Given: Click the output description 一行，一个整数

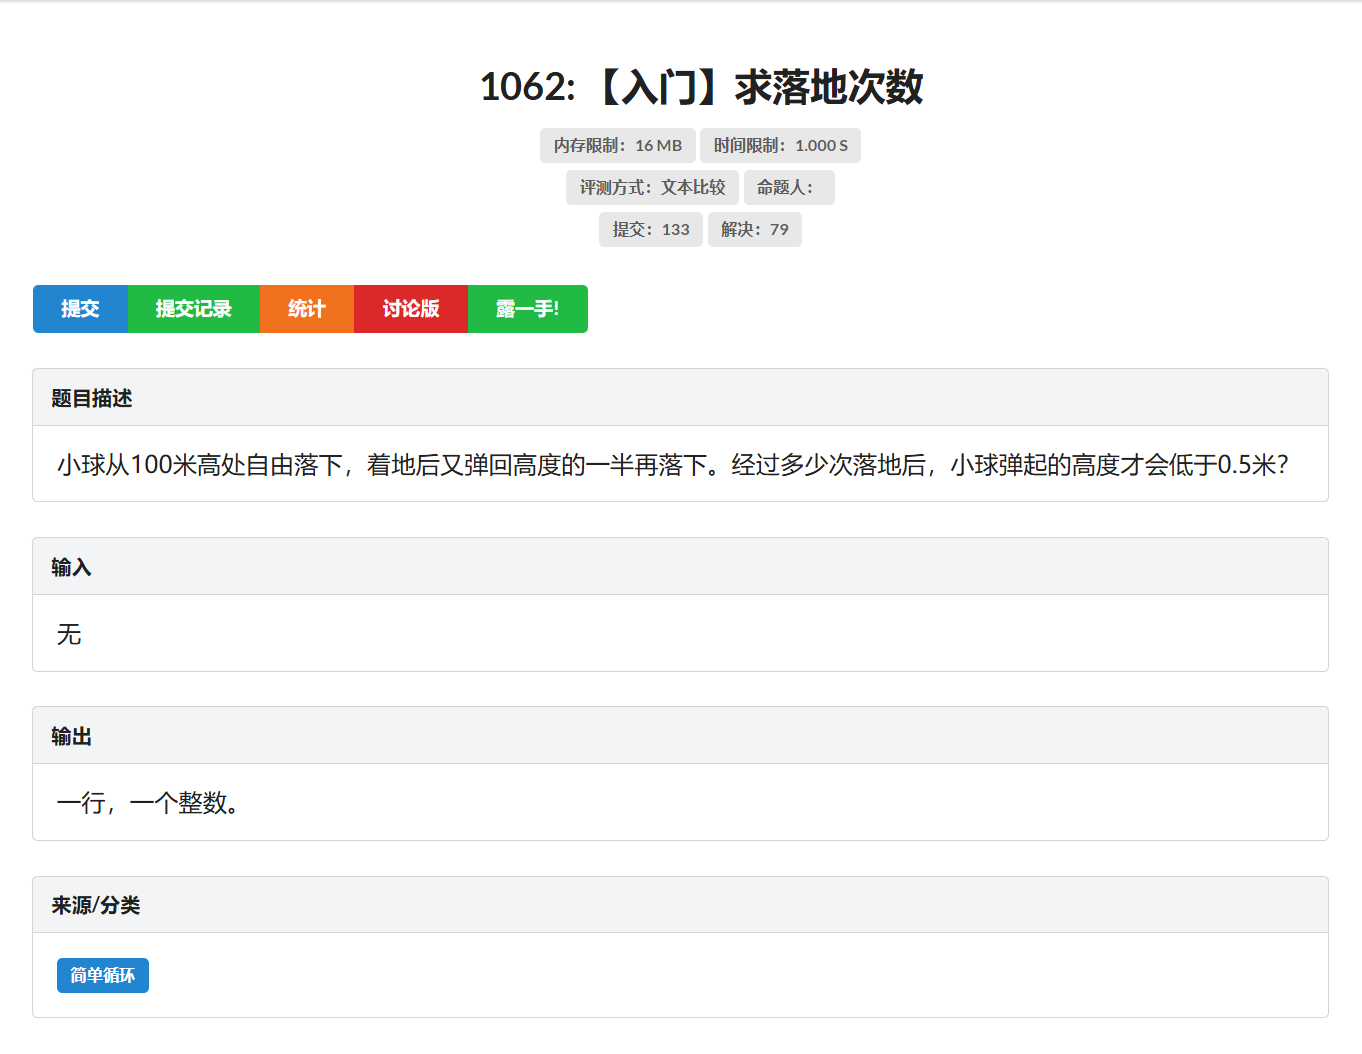Looking at the screenshot, I should [x=147, y=803].
